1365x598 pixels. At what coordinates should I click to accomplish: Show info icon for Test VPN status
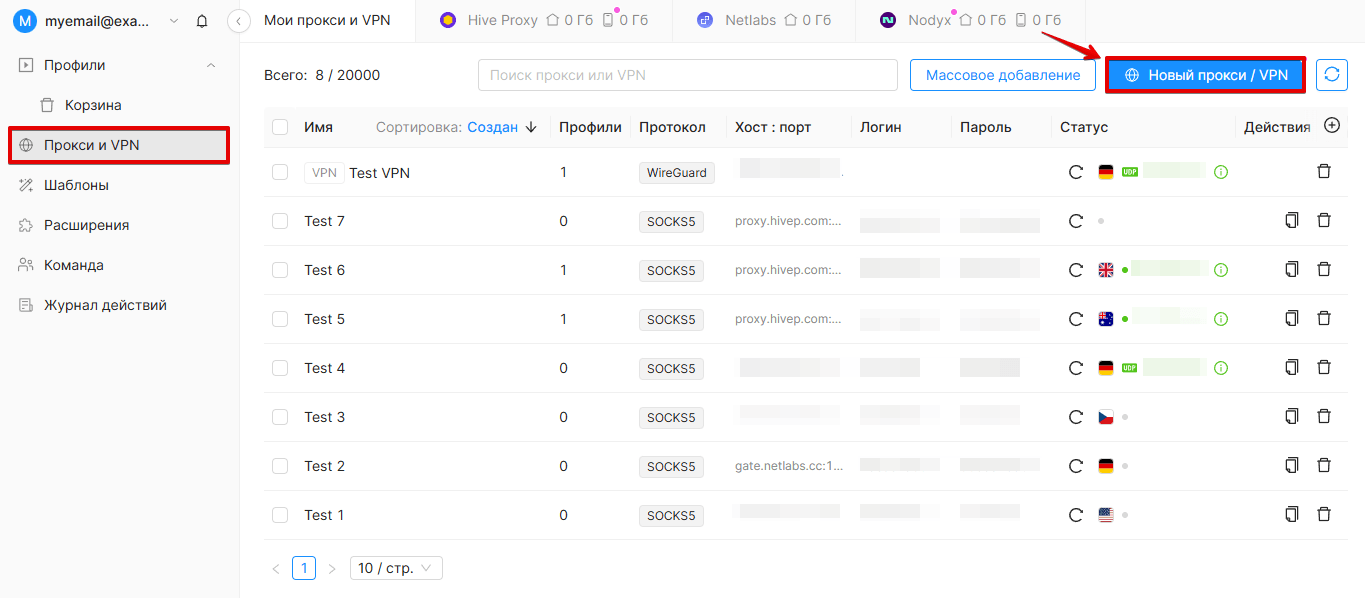click(x=1220, y=172)
